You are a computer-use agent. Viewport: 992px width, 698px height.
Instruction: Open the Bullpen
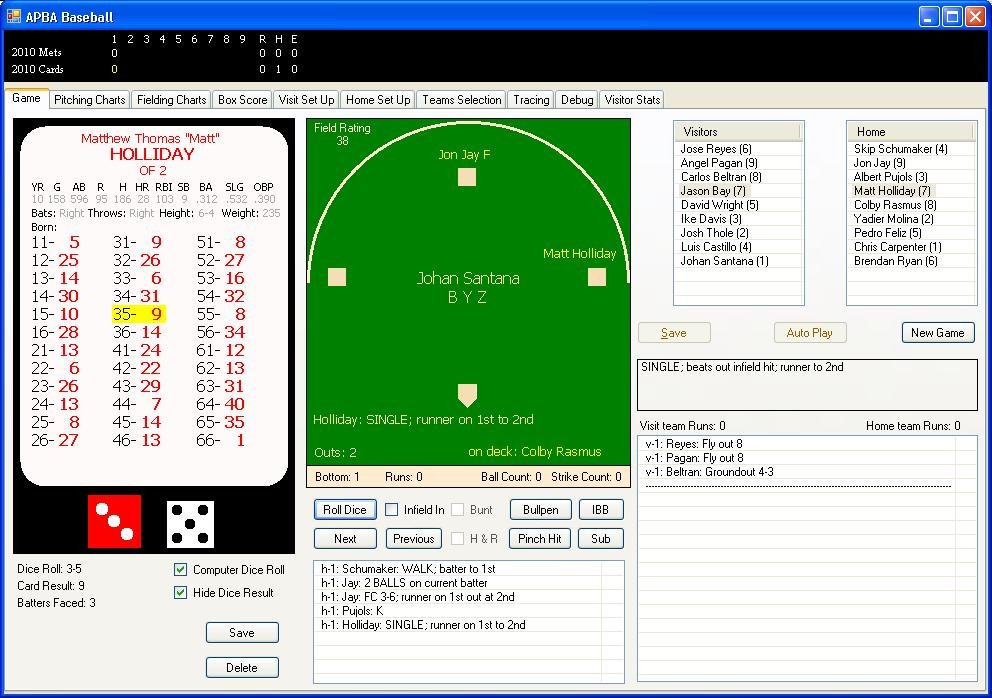click(540, 509)
